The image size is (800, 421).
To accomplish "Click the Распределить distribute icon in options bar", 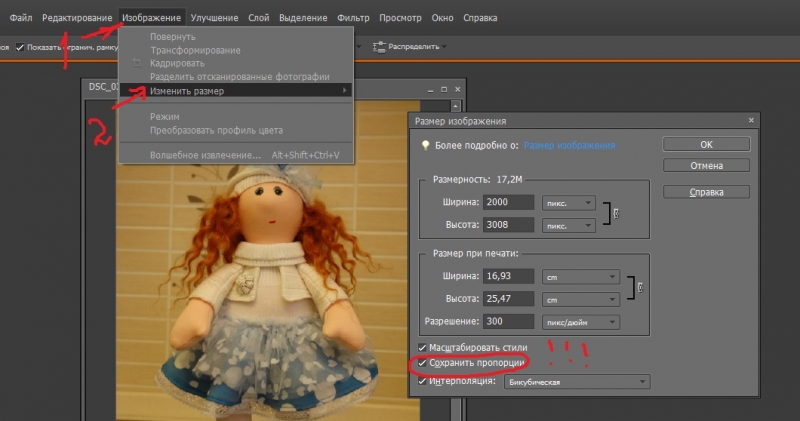I will point(380,46).
